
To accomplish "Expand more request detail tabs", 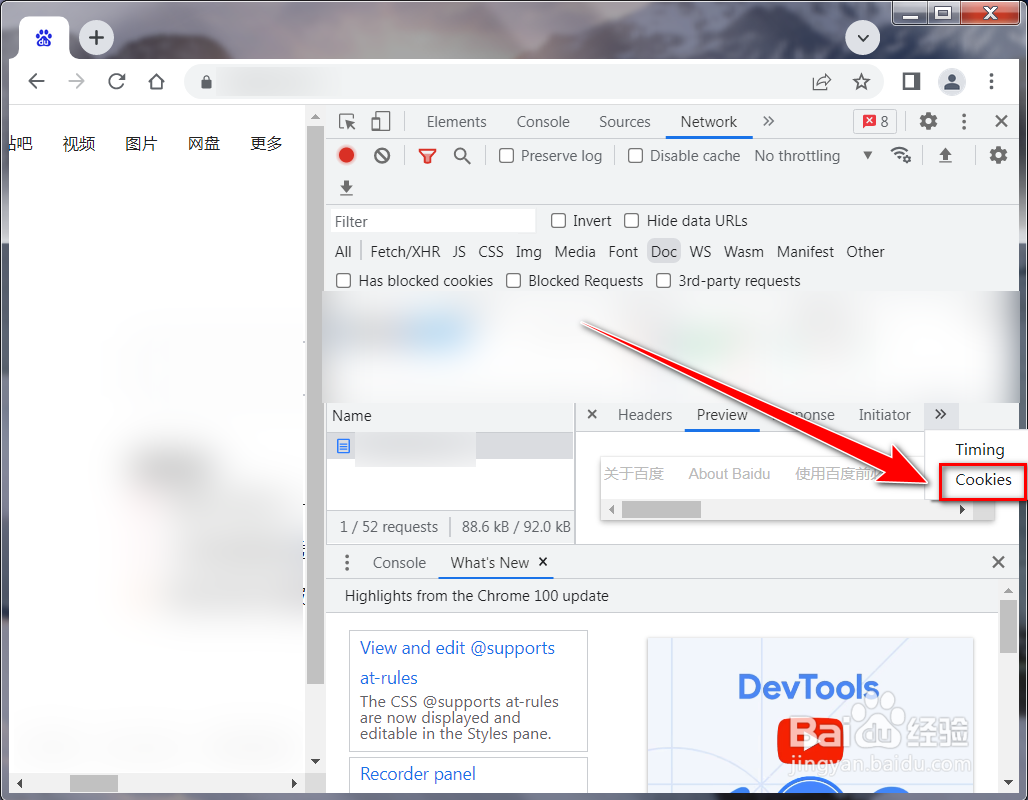I will [x=941, y=414].
